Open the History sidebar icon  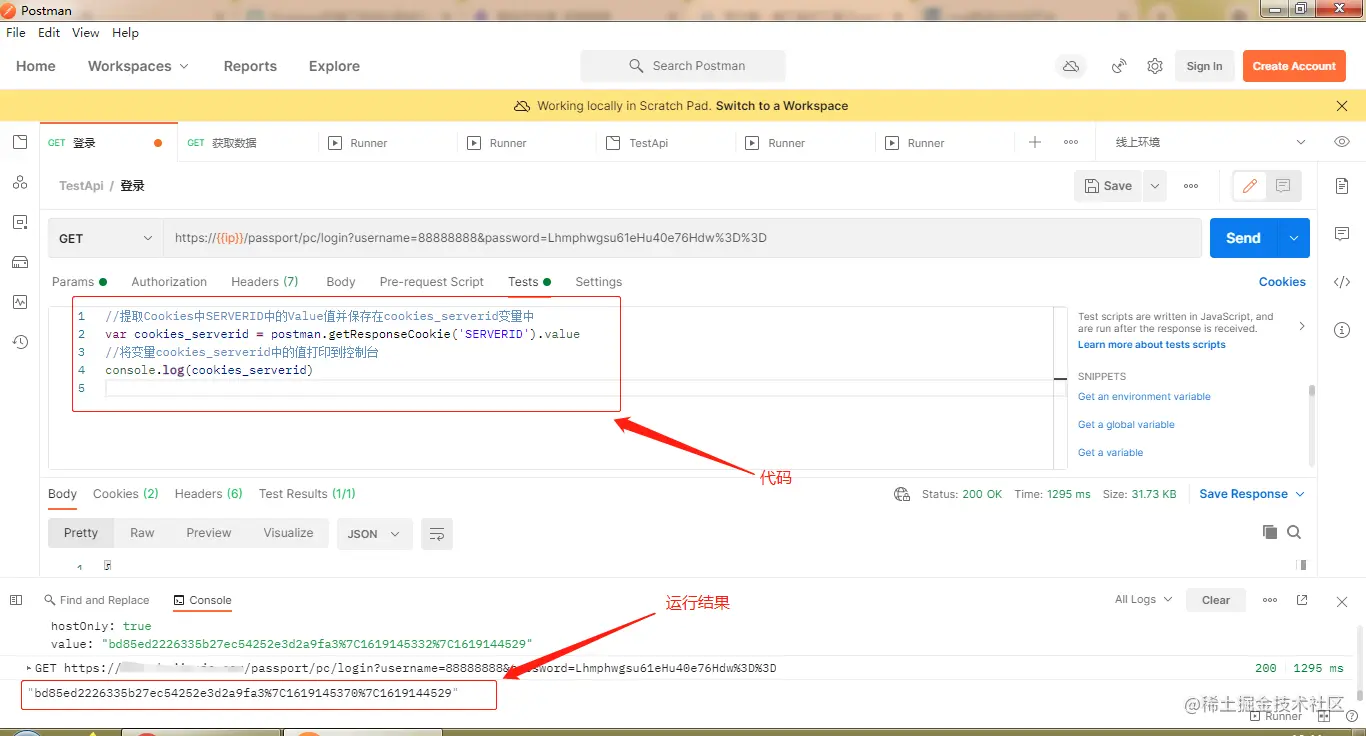coord(20,342)
